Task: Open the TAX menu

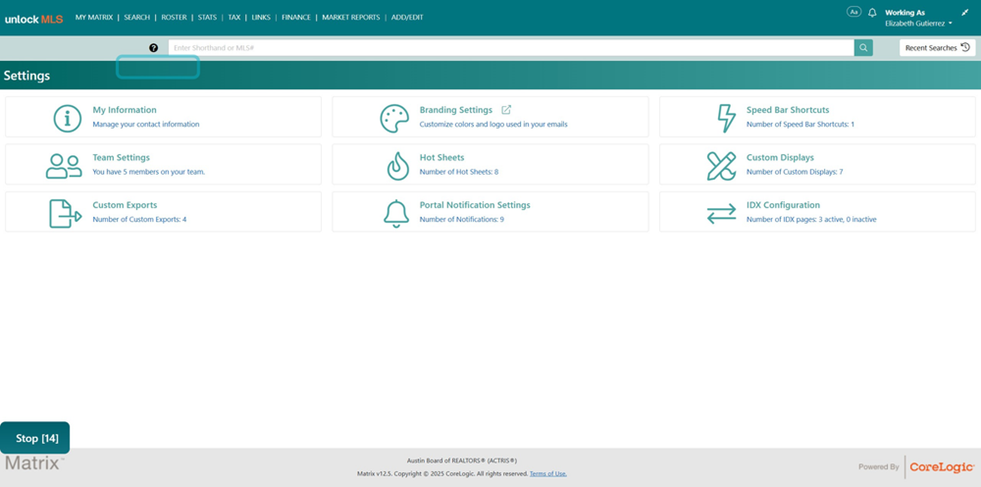Action: 234,18
